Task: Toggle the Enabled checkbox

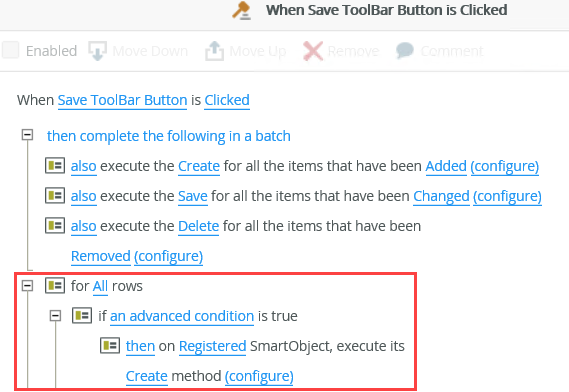Action: pyautogui.click(x=11, y=50)
